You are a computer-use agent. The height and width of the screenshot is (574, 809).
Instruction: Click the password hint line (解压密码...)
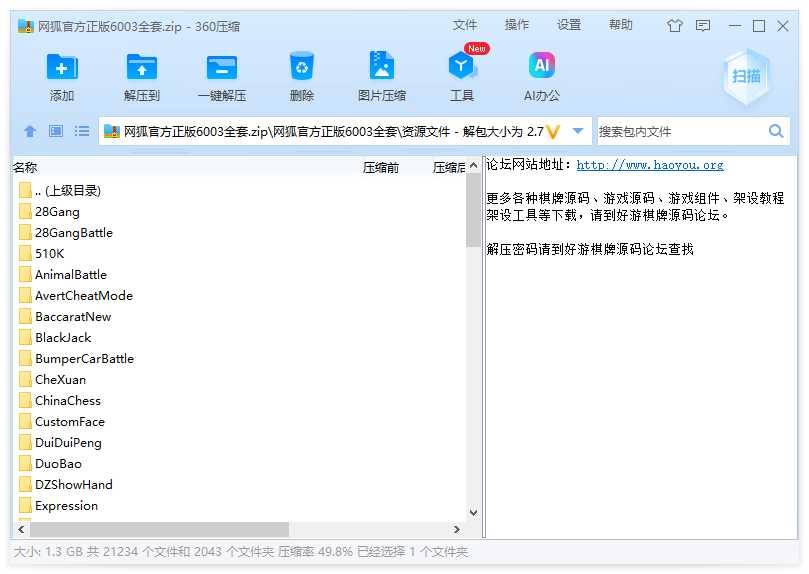[x=590, y=249]
